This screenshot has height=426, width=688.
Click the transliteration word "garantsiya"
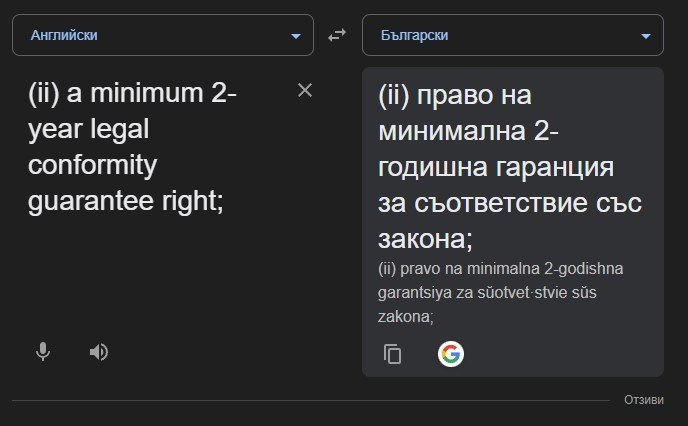click(412, 294)
